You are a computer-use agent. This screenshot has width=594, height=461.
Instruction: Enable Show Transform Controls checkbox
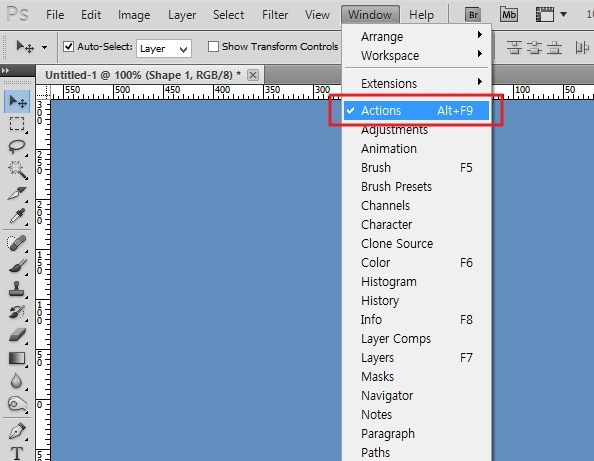[x=213, y=47]
